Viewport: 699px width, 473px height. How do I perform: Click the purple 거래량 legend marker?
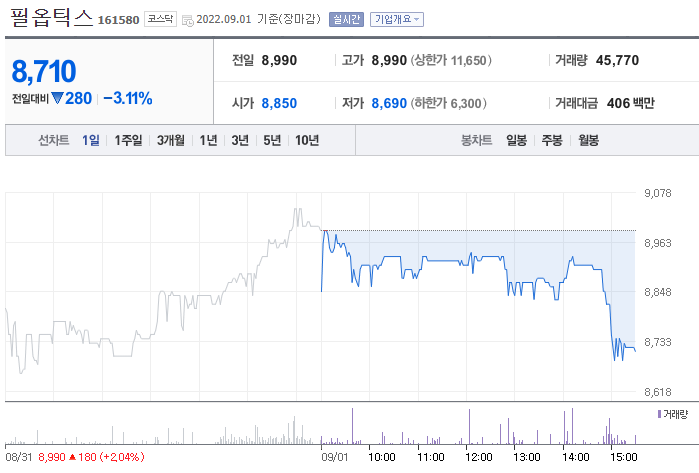pos(659,414)
